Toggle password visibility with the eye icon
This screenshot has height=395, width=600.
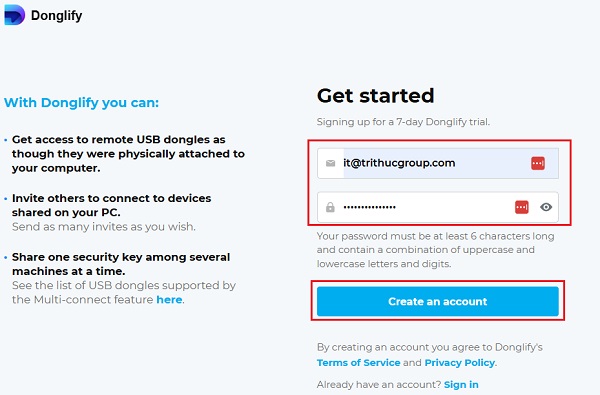[x=546, y=207]
